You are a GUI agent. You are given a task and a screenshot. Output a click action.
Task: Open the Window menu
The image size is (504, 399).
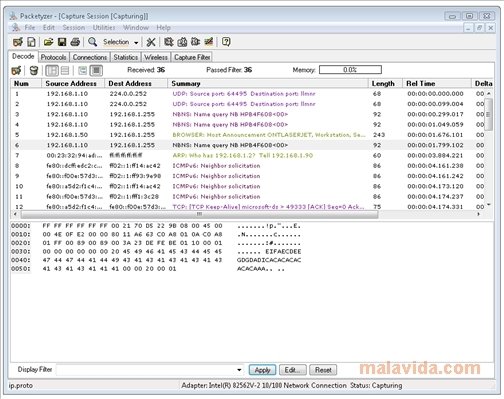(136, 28)
